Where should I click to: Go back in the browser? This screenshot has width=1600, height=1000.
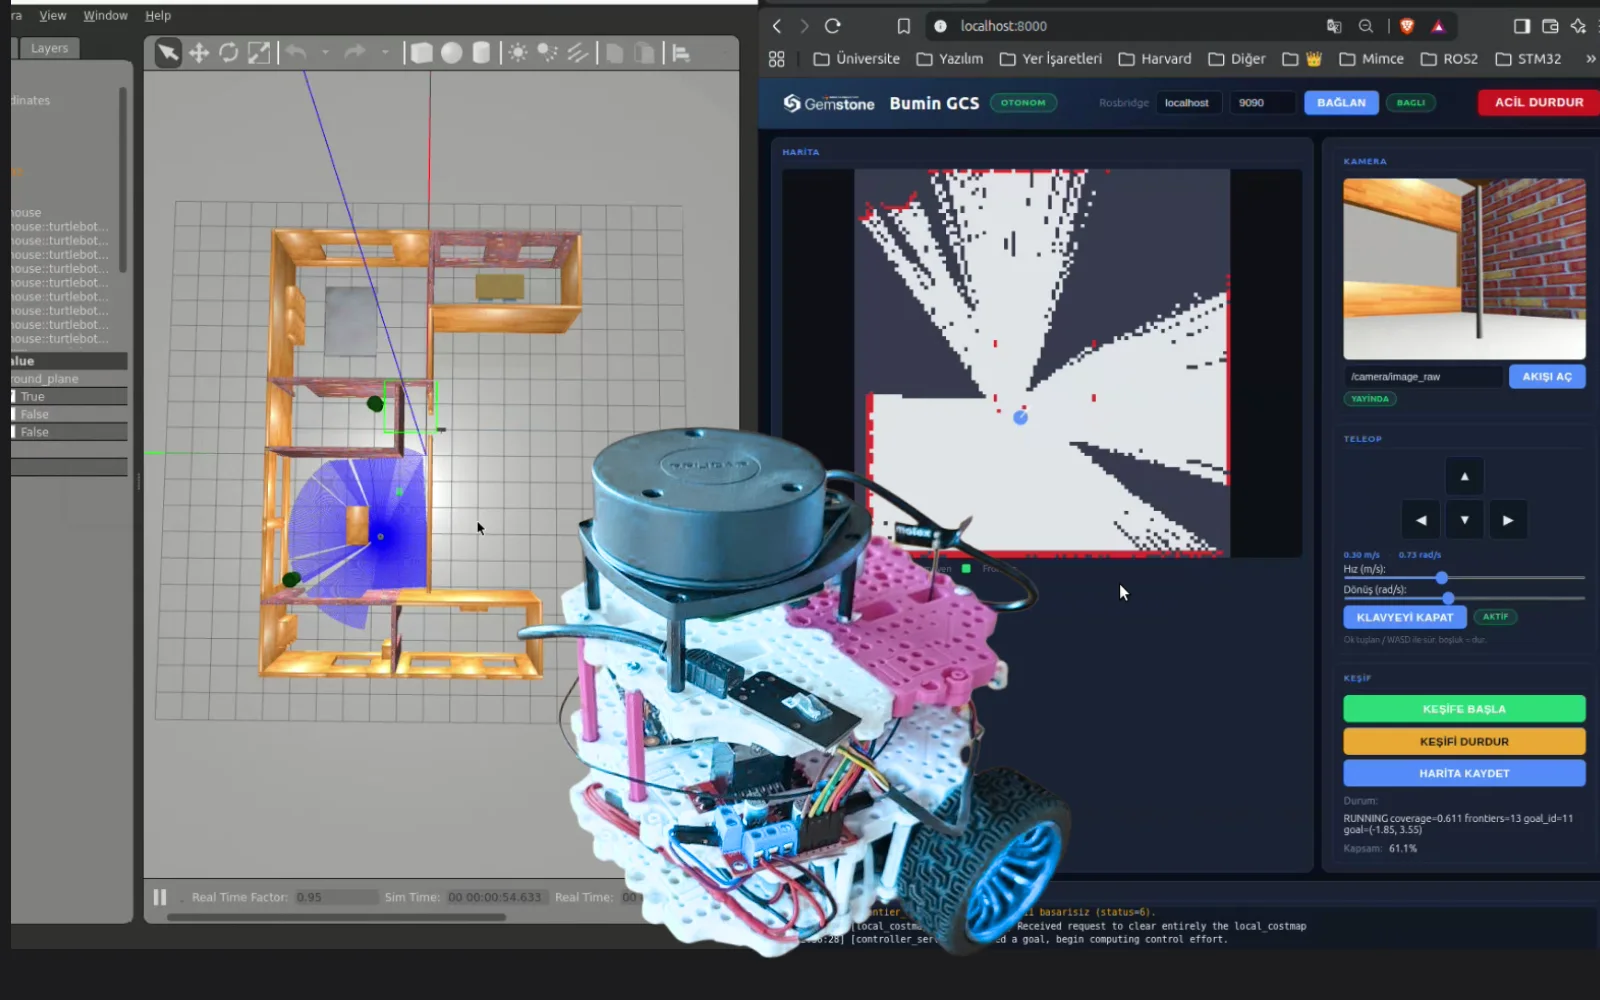(x=777, y=26)
